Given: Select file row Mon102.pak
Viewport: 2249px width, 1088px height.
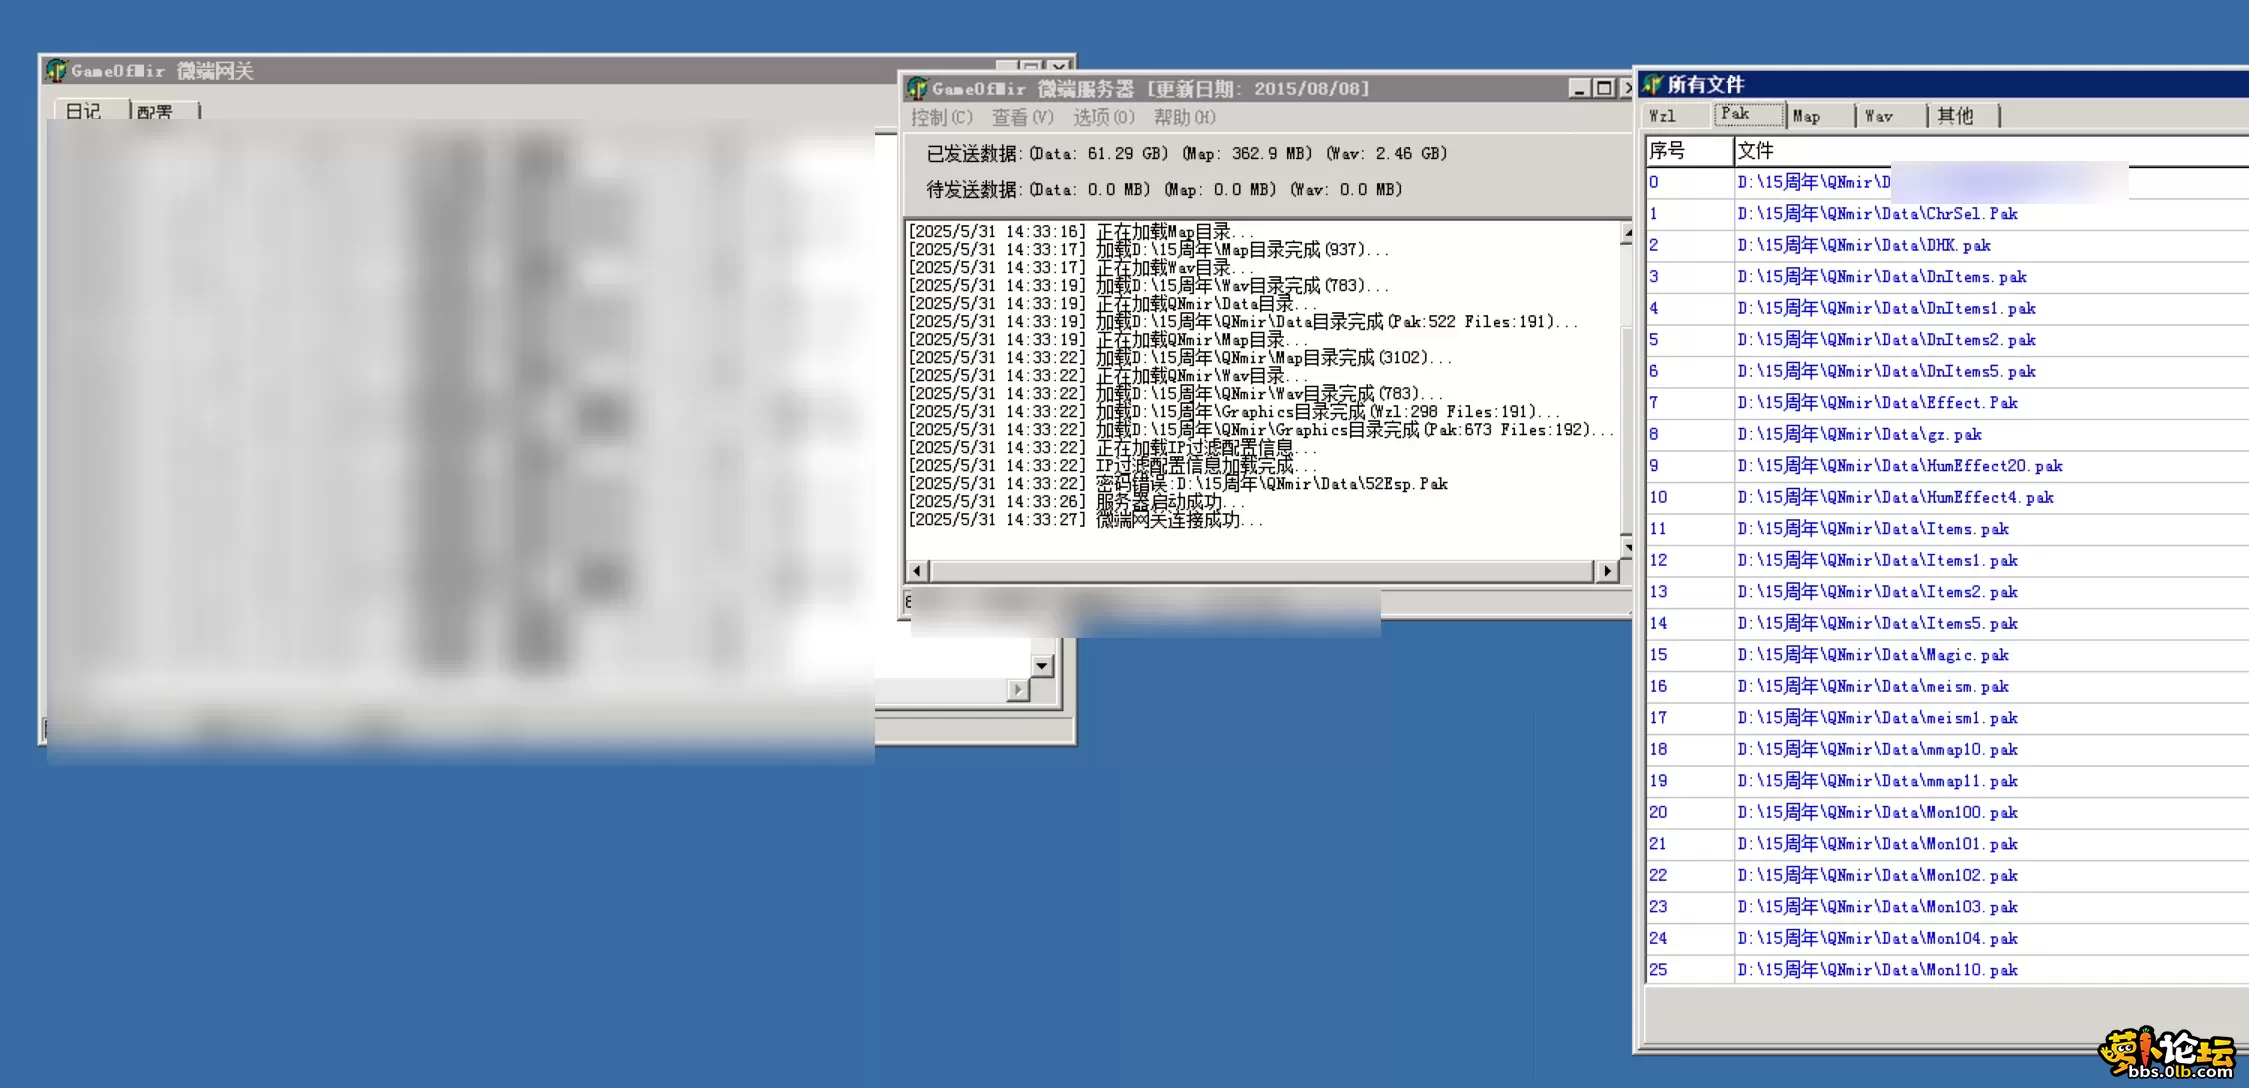Looking at the screenshot, I should 1947,875.
